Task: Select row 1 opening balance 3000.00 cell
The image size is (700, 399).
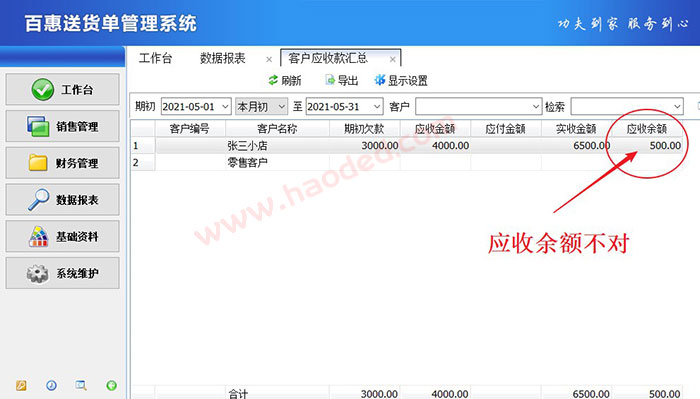Action: [364, 145]
